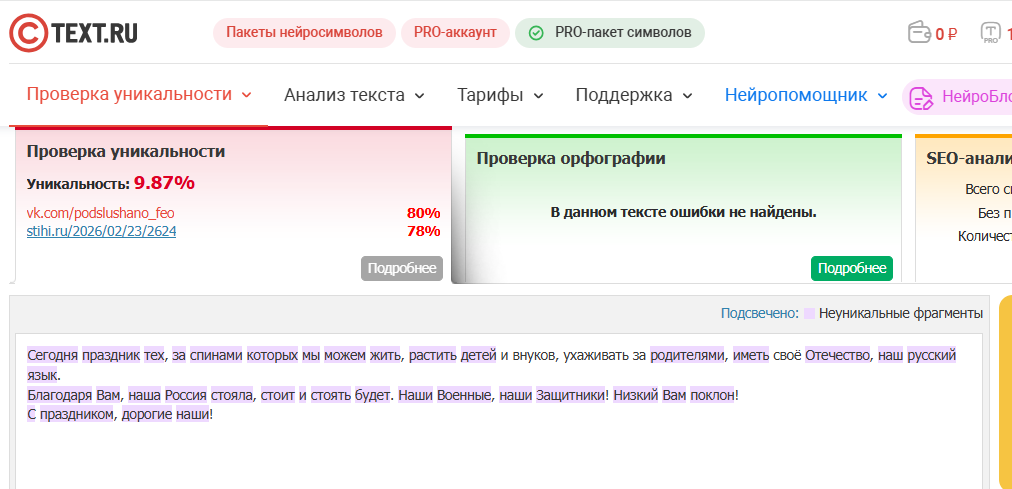Expand the chevron next to Тарифы

(x=538, y=96)
